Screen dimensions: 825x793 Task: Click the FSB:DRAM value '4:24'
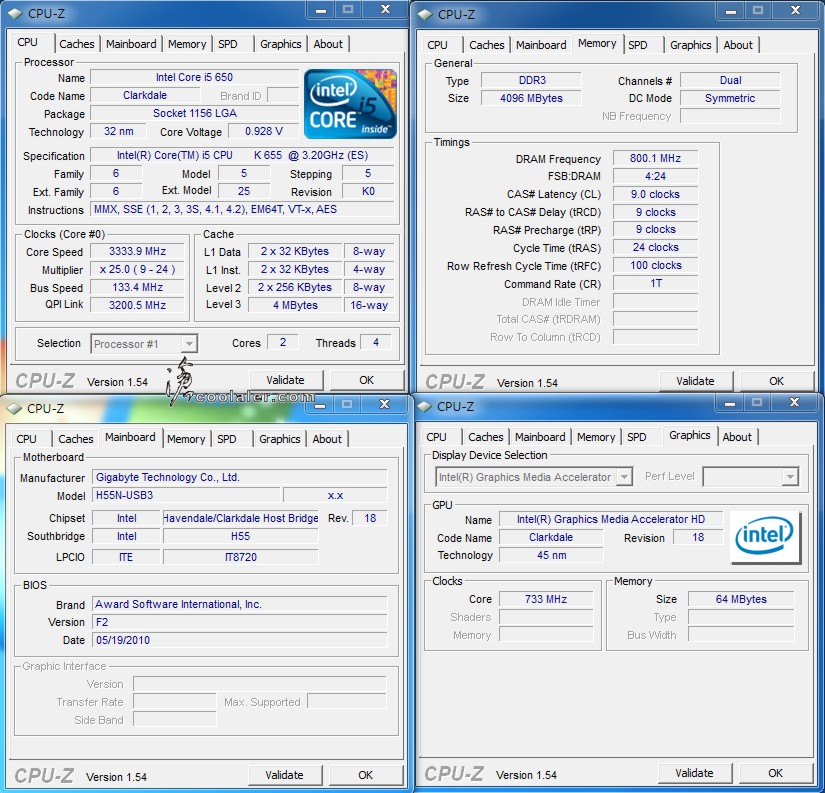tap(656, 176)
